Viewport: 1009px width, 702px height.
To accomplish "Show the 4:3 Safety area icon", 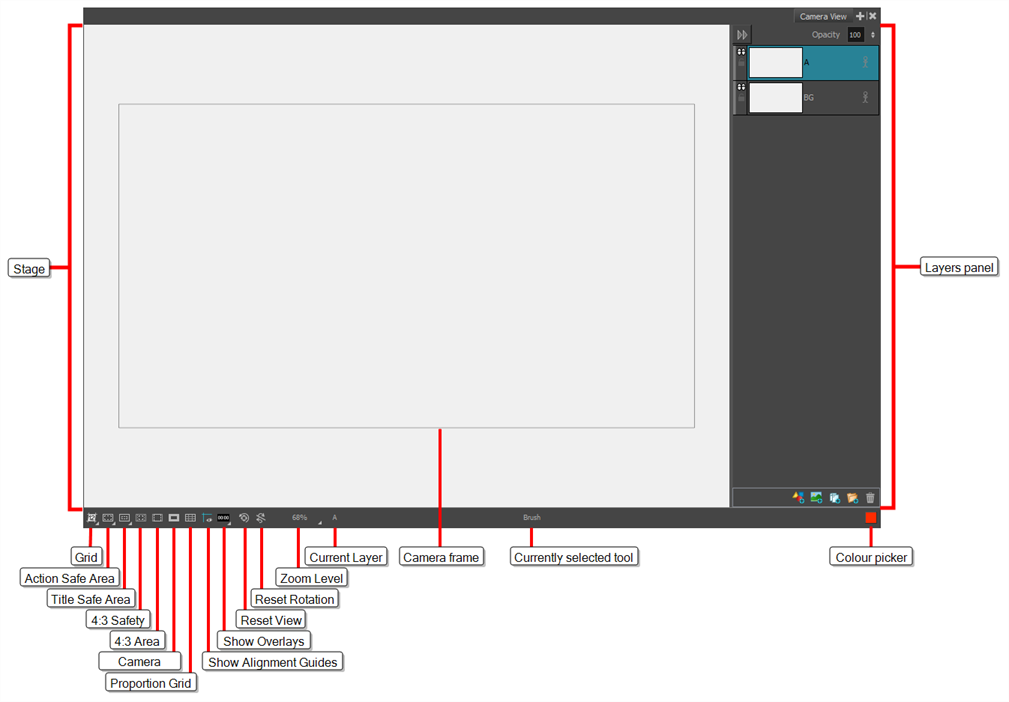I will (141, 518).
